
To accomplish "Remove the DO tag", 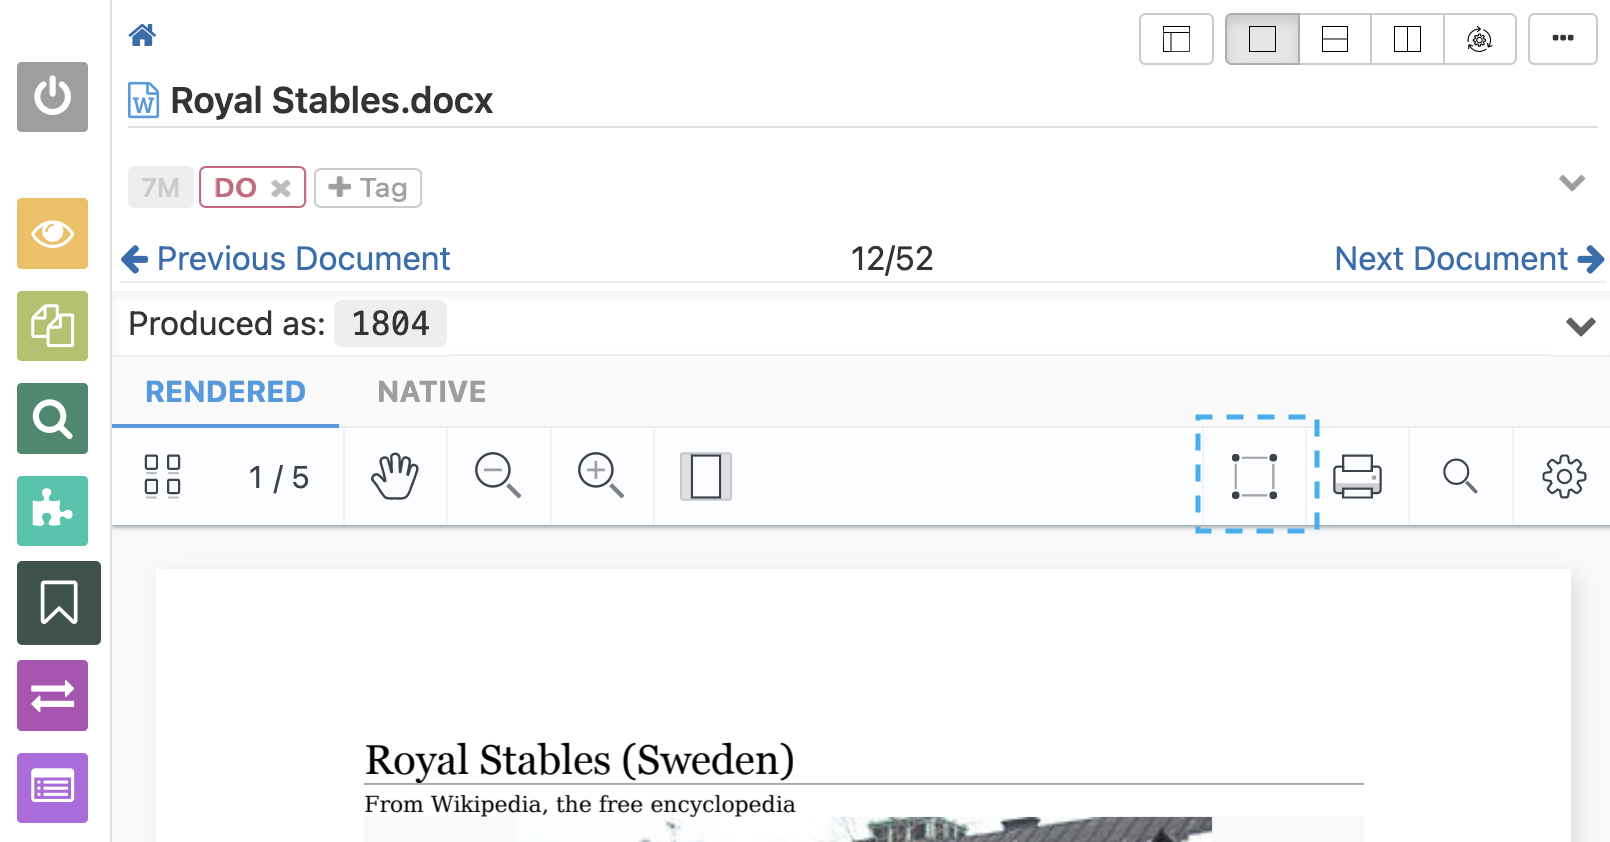I will click(x=281, y=188).
